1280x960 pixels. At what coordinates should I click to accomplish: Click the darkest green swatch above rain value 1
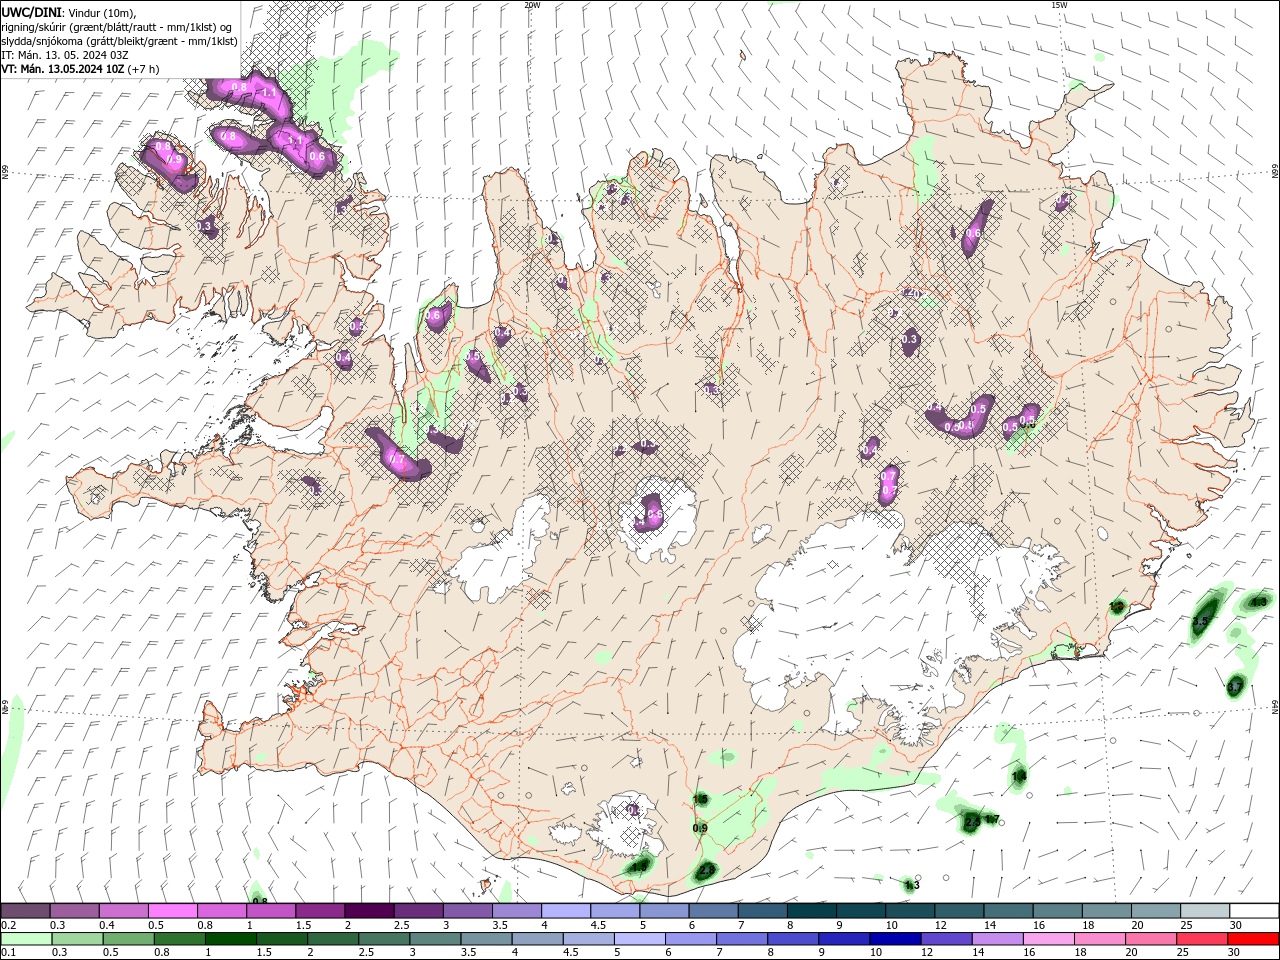click(230, 939)
